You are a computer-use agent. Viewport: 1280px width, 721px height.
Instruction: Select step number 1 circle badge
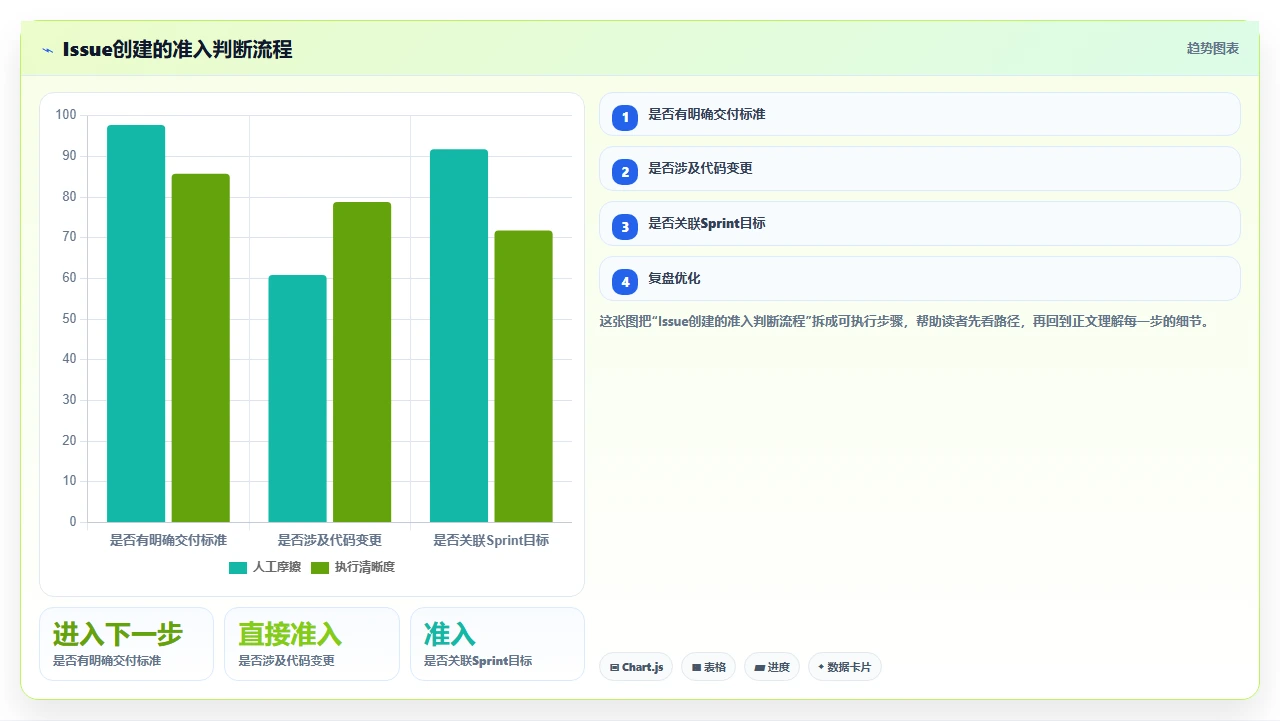[625, 117]
